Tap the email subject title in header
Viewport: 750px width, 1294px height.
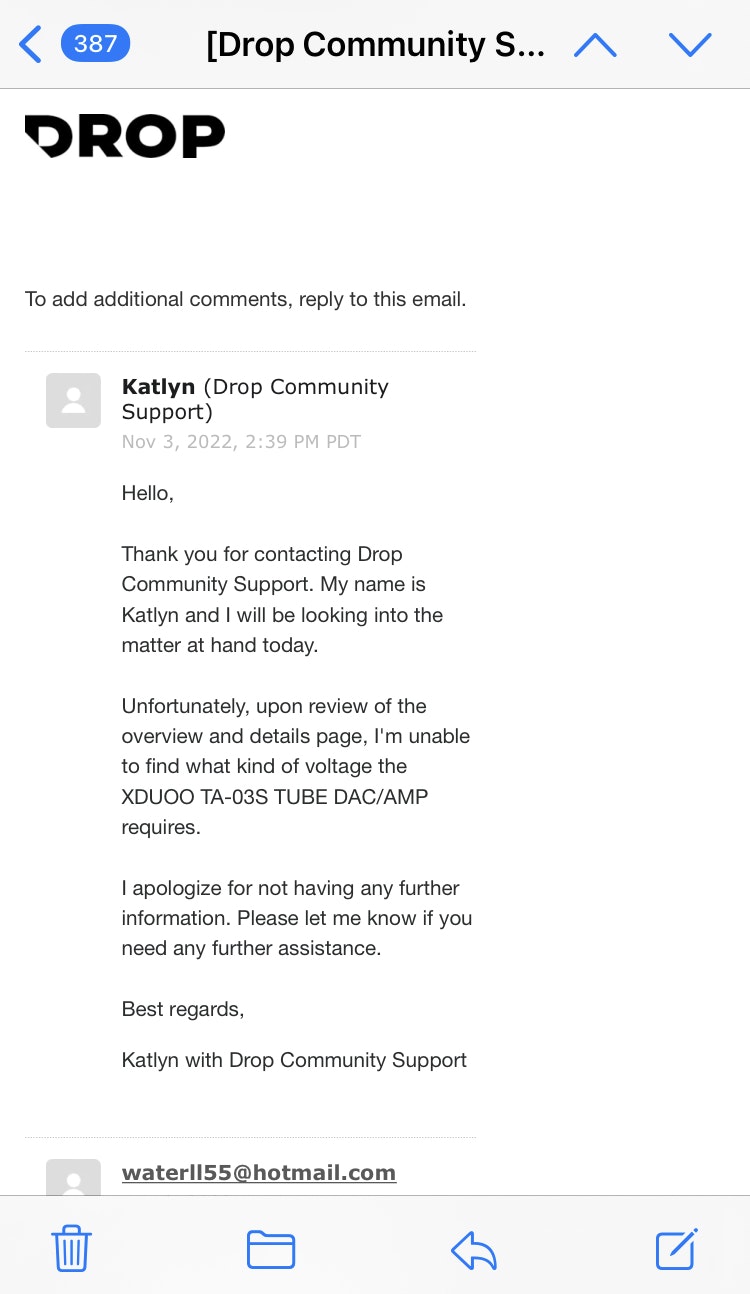tap(375, 44)
